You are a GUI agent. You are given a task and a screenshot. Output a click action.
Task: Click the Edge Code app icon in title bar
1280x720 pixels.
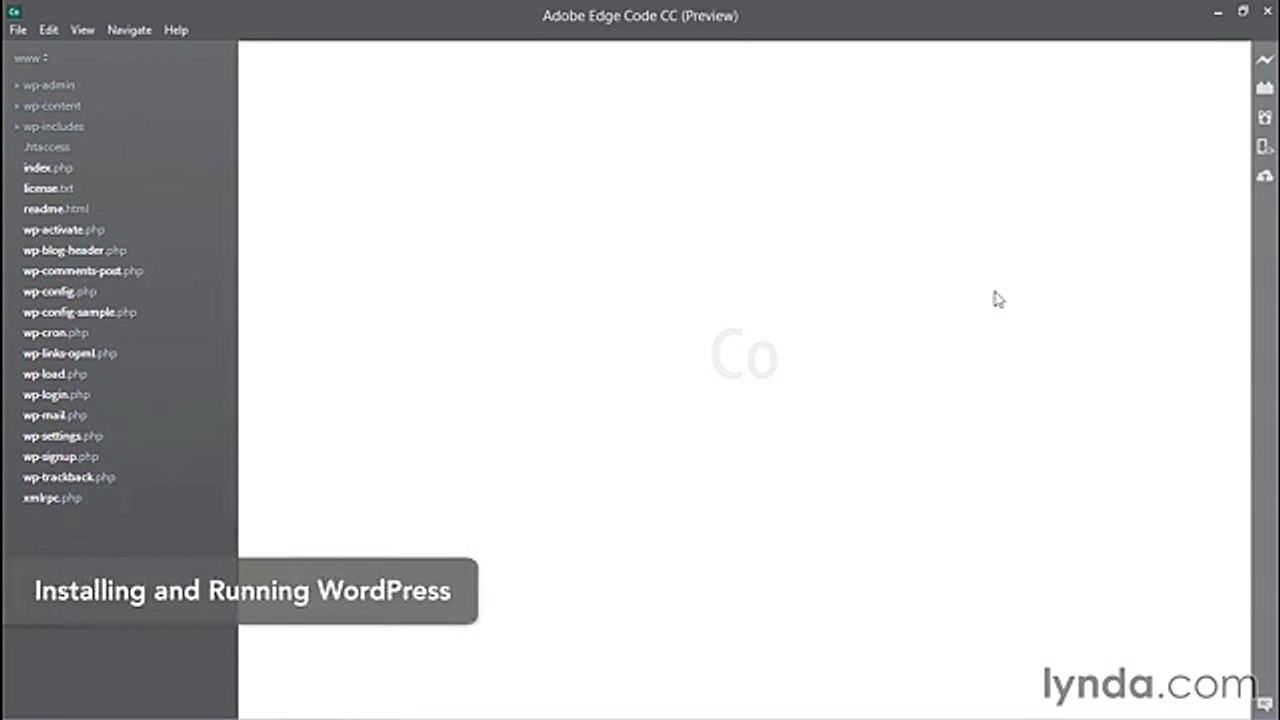(15, 12)
